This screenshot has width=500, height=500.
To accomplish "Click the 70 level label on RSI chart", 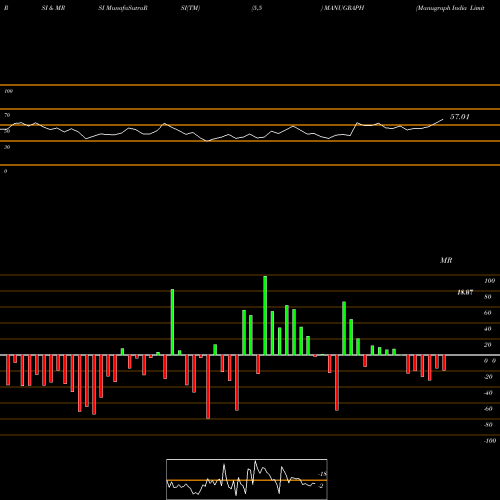I will 7,115.
